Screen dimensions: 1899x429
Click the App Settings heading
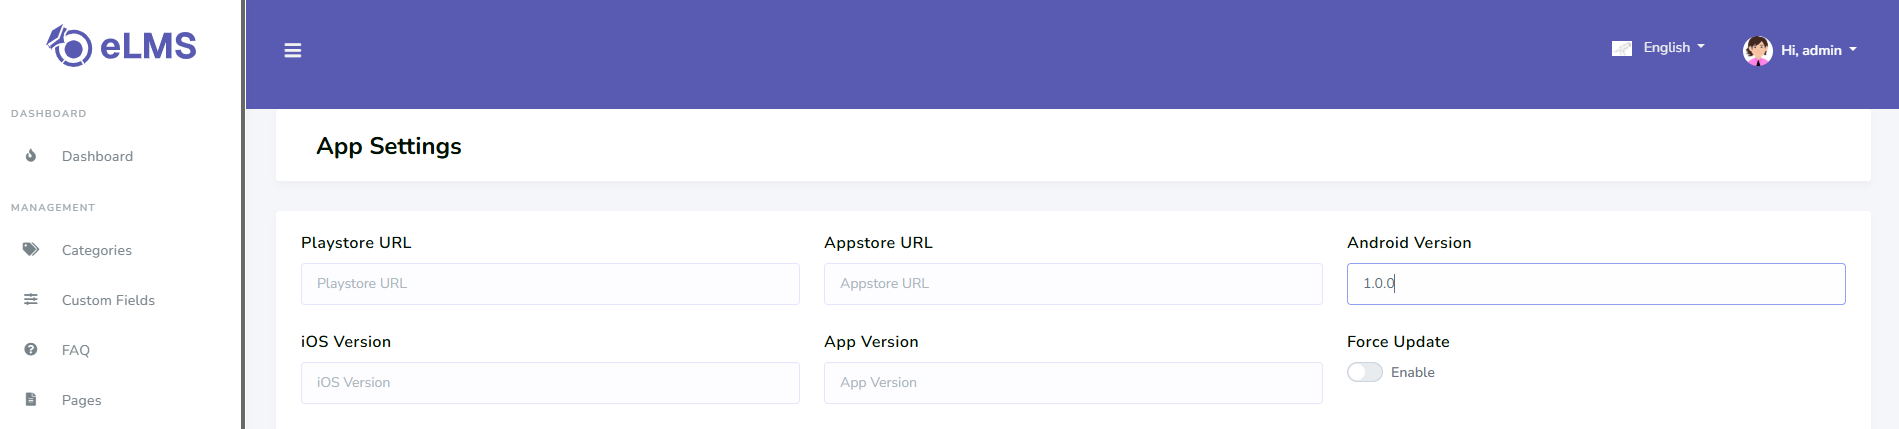coord(389,146)
